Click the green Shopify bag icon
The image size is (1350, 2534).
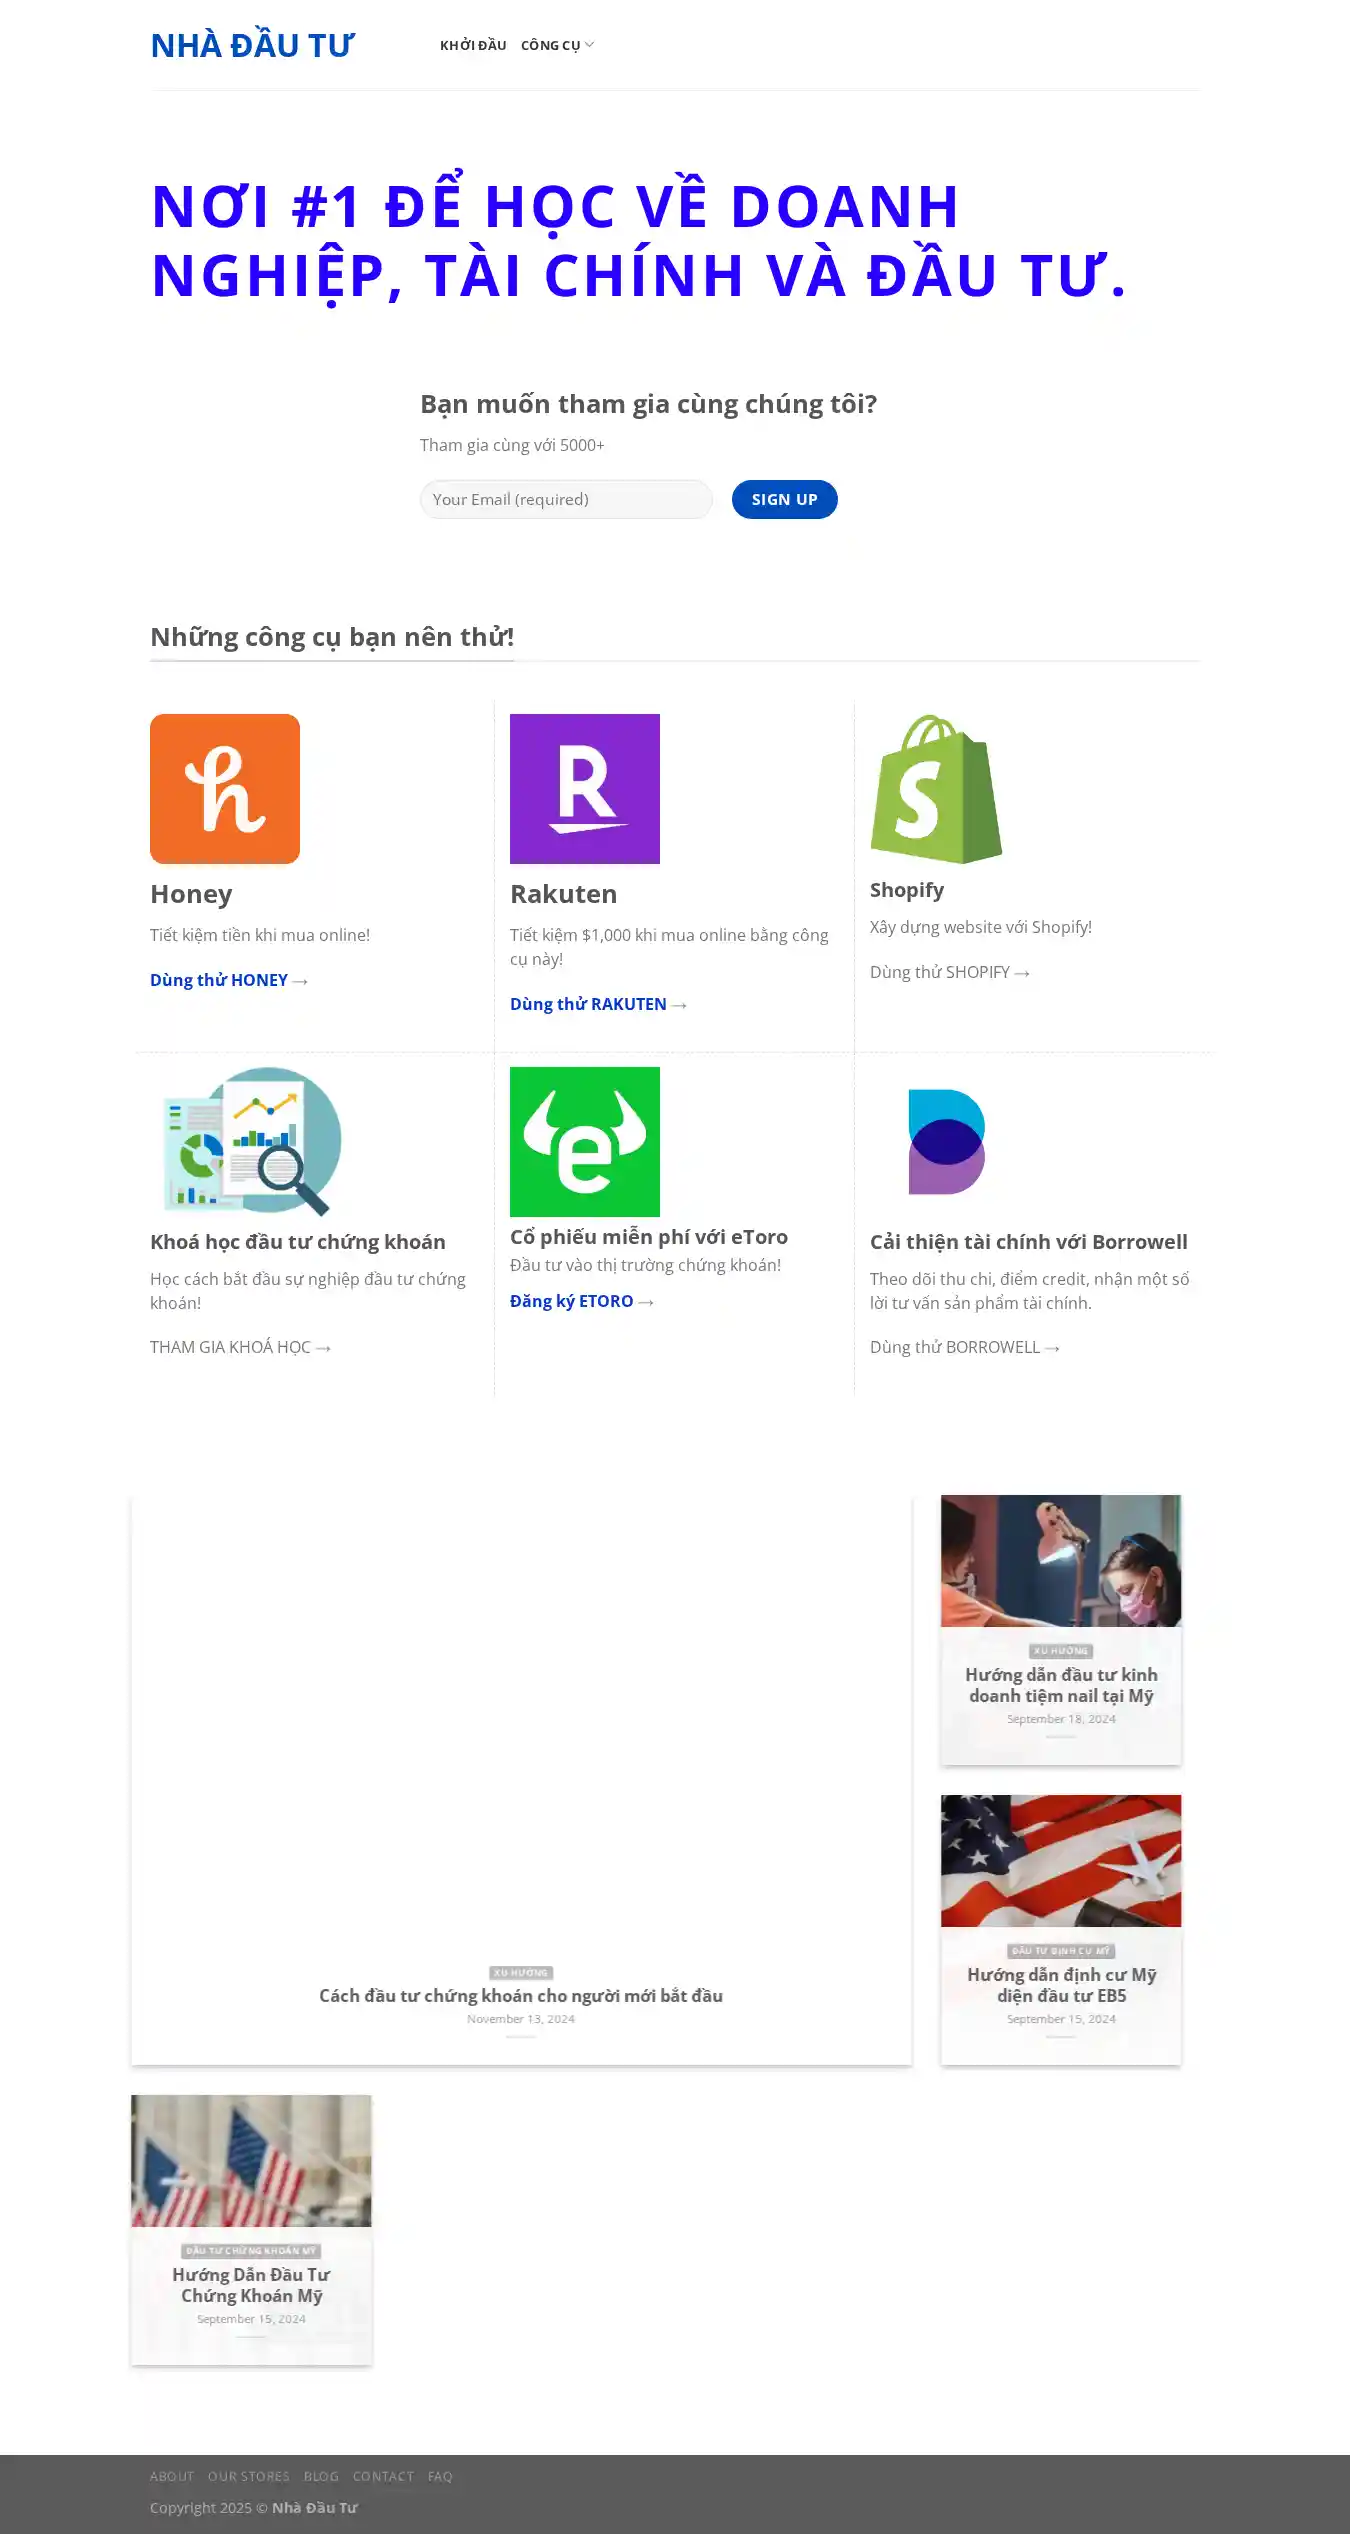(936, 789)
